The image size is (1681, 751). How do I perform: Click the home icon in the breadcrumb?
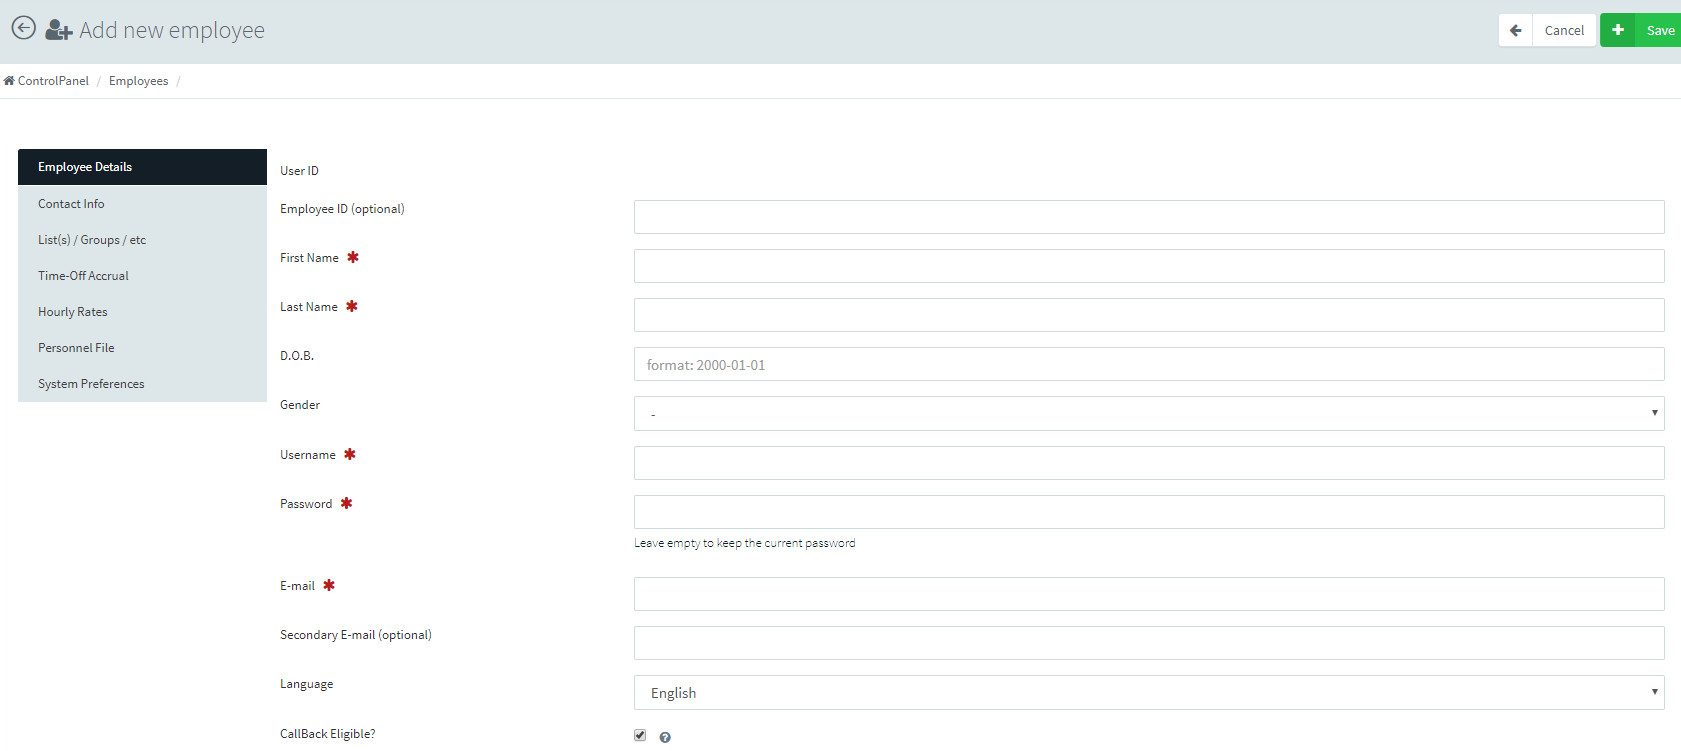9,81
